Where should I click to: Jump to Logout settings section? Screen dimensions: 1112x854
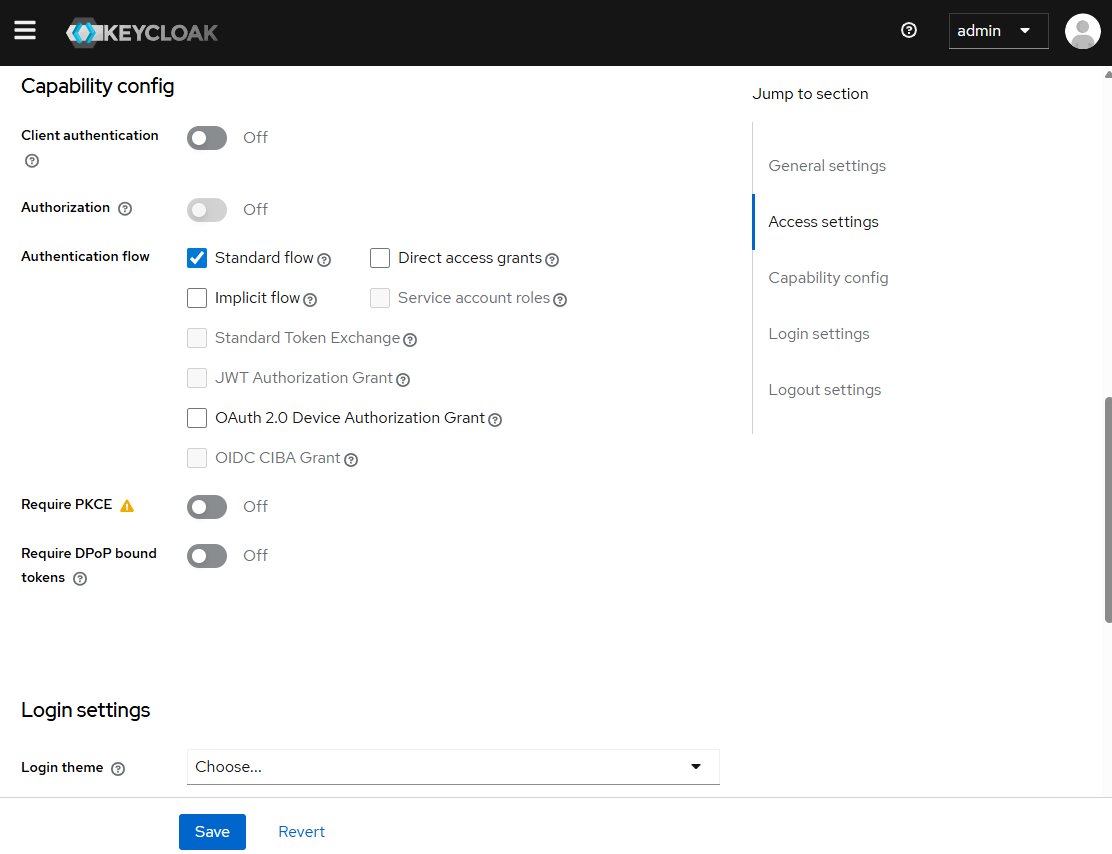click(x=825, y=390)
